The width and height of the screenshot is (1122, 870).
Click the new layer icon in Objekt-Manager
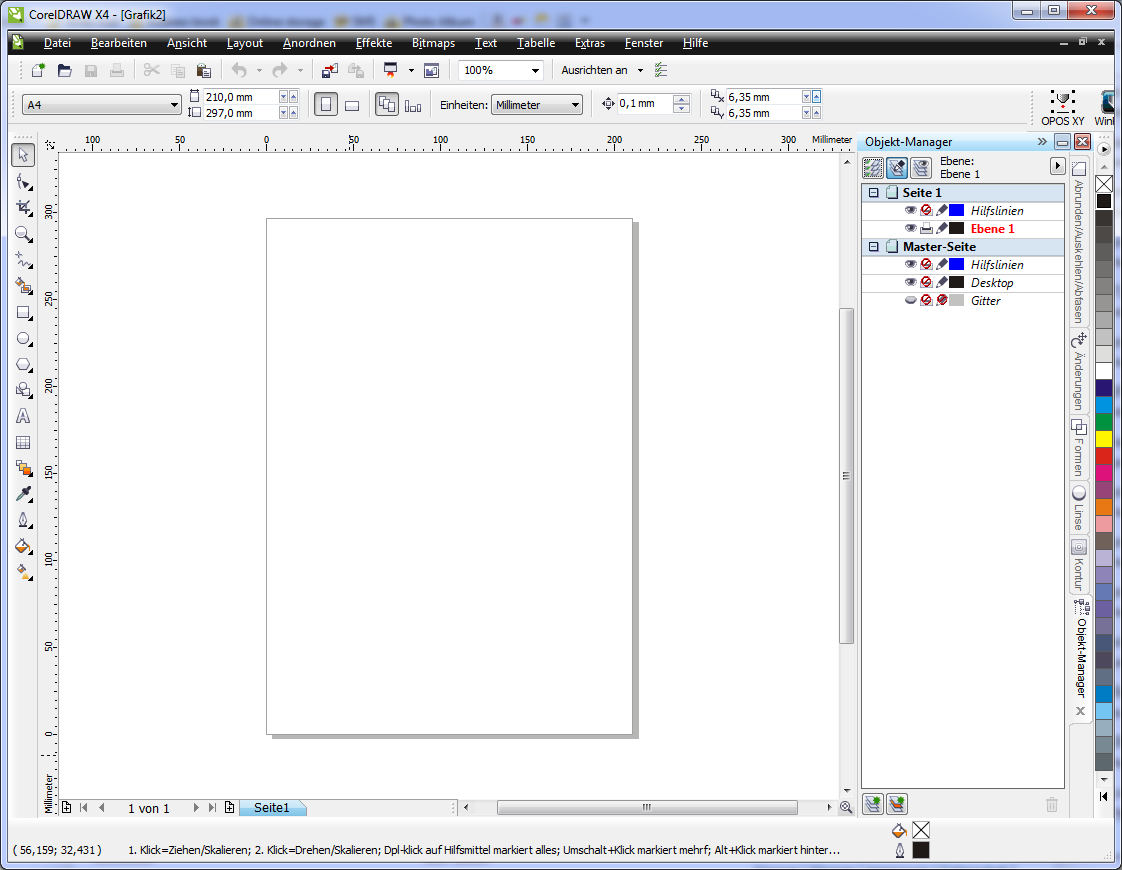coord(873,803)
